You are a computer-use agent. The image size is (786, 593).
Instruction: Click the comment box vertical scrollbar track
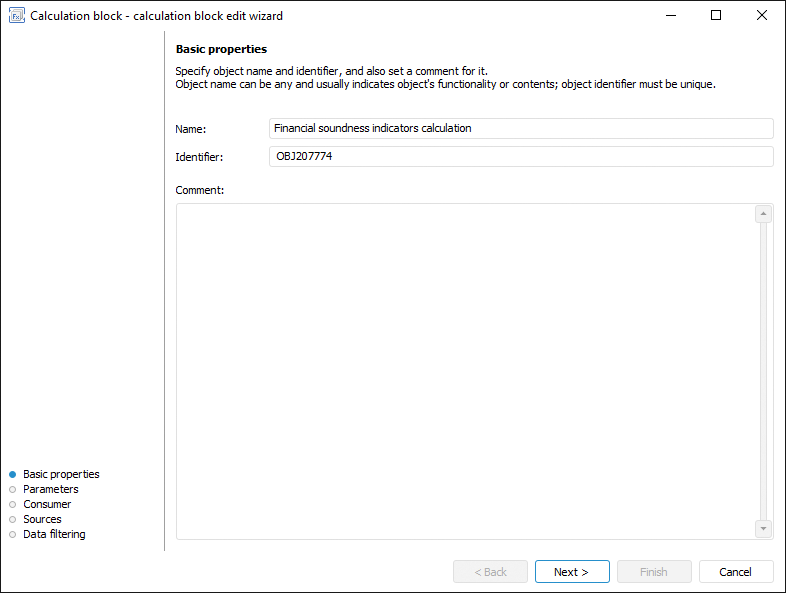(x=764, y=371)
